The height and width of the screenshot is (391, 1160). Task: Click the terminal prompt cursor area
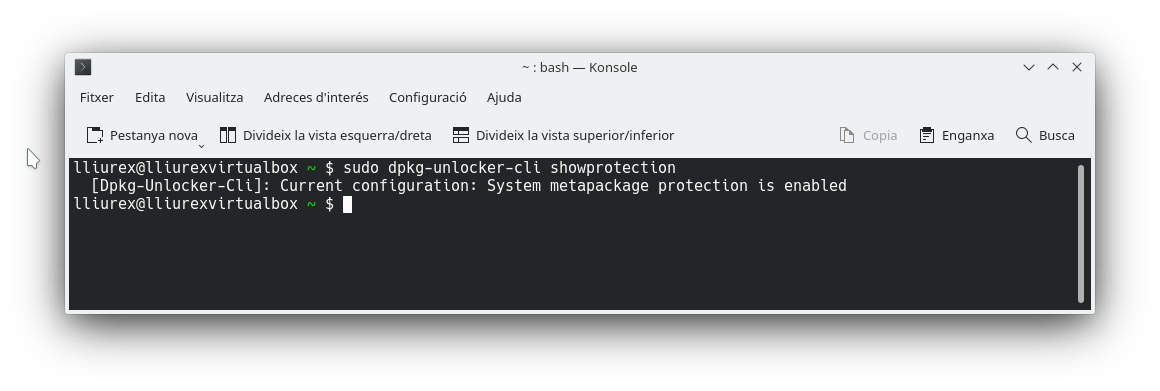(348, 204)
